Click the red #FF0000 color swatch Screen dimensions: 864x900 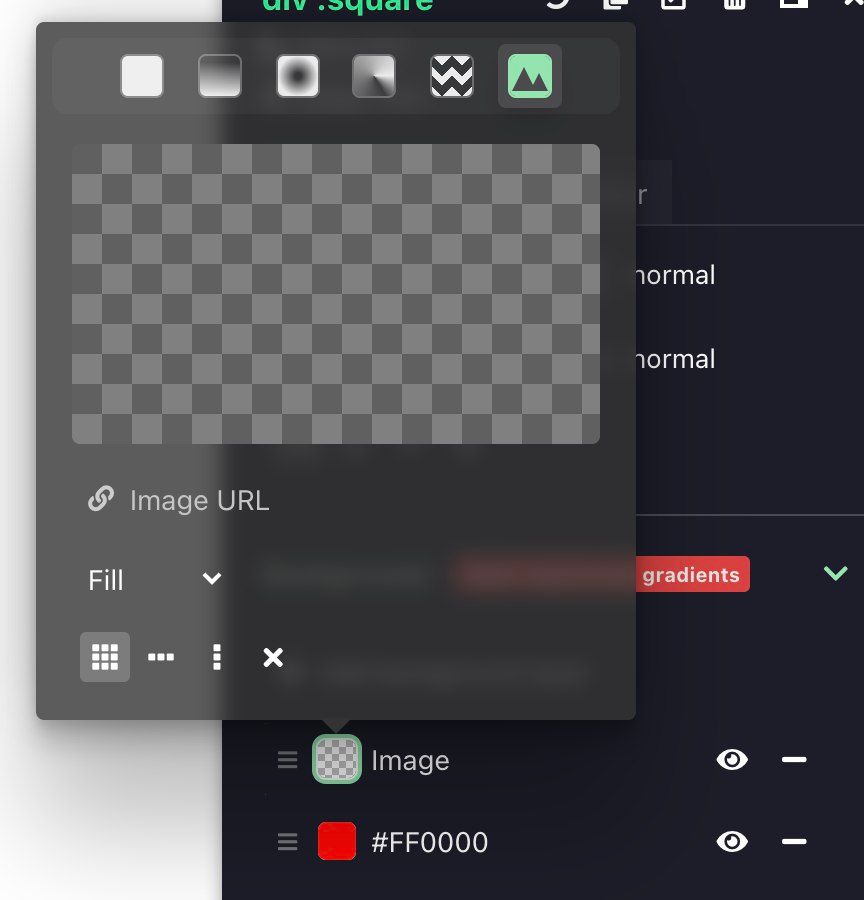tap(337, 841)
